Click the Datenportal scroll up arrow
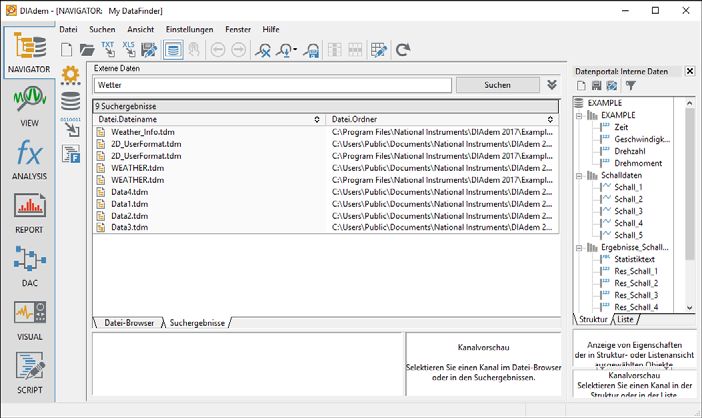This screenshot has height=418, width=702. pyautogui.click(x=689, y=103)
